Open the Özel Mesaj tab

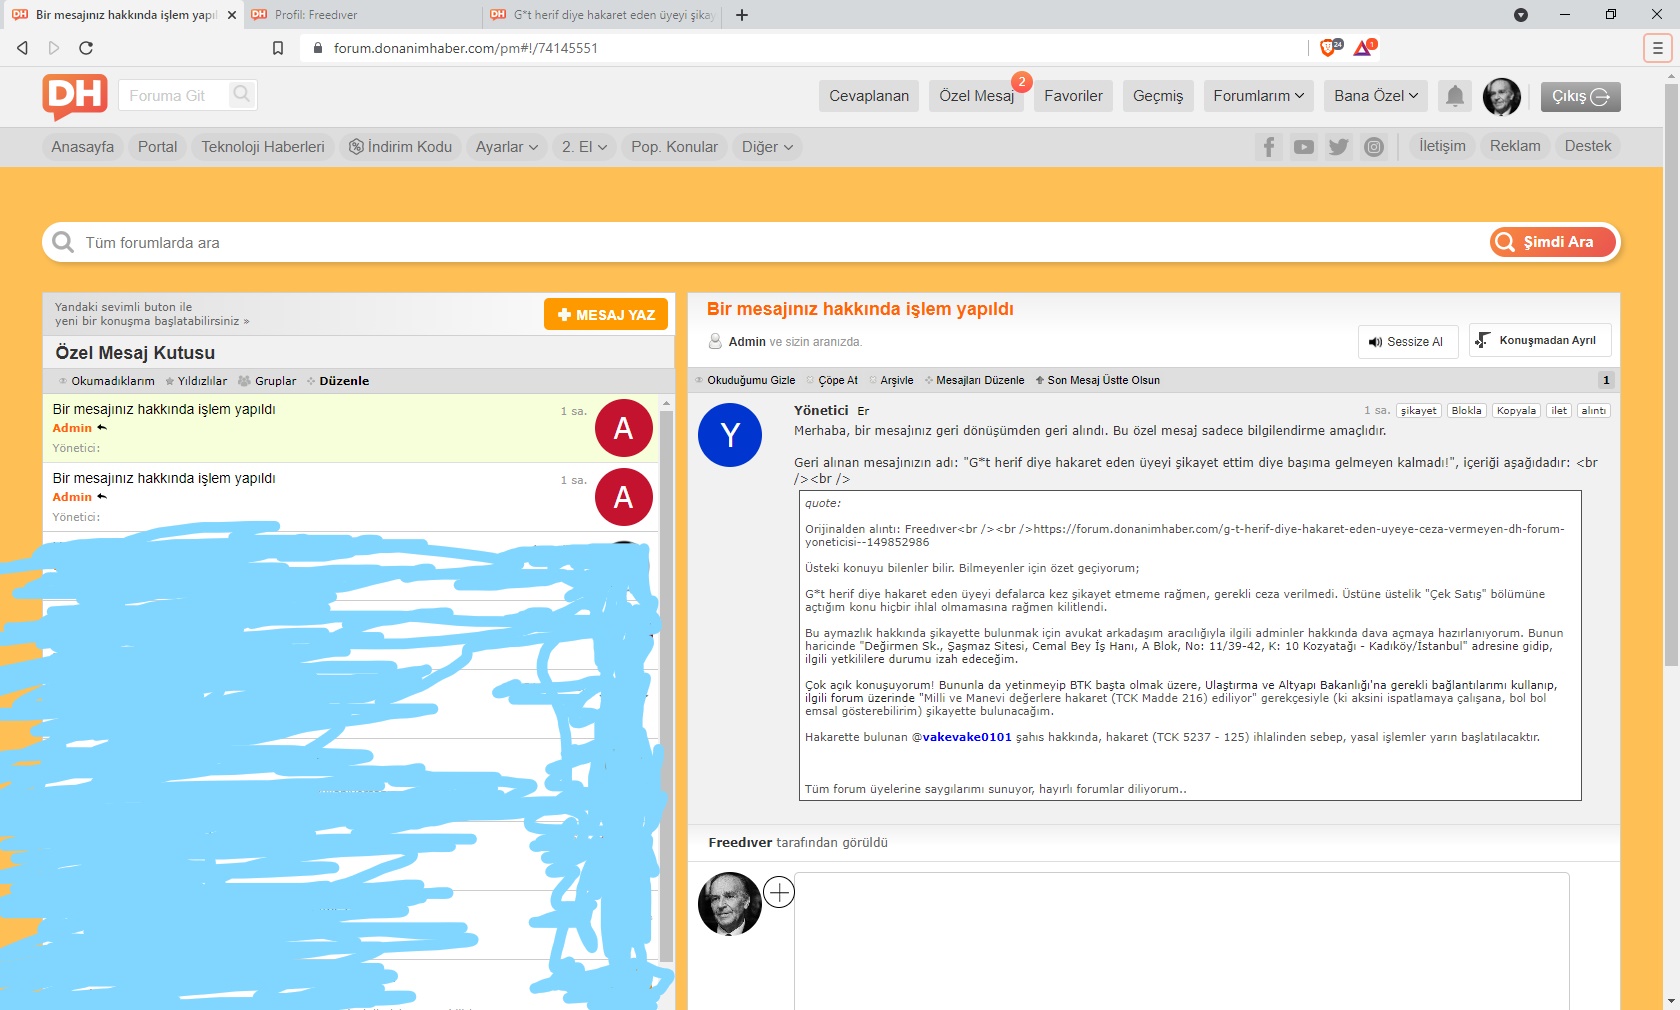coord(976,96)
